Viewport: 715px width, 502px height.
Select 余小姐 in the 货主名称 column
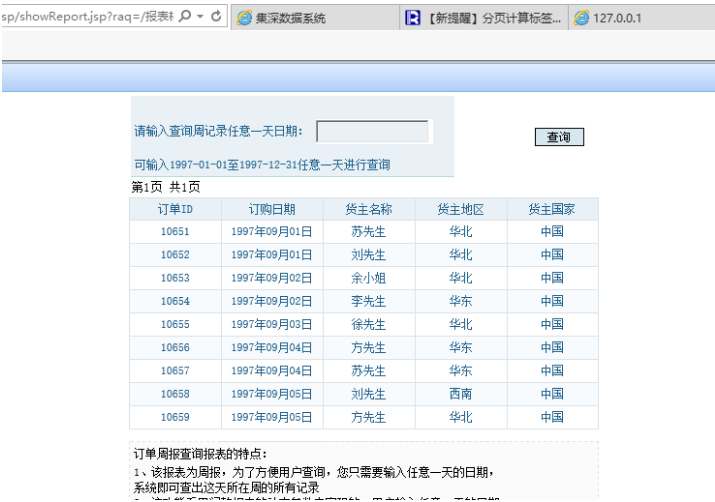tap(368, 278)
